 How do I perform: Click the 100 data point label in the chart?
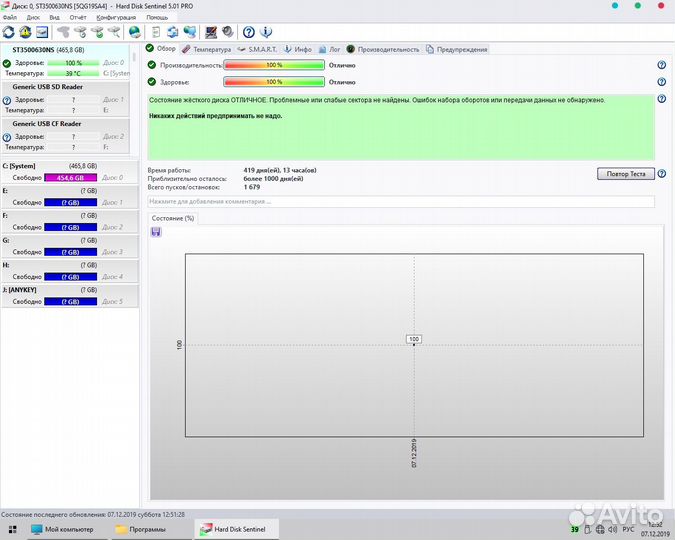coord(414,339)
